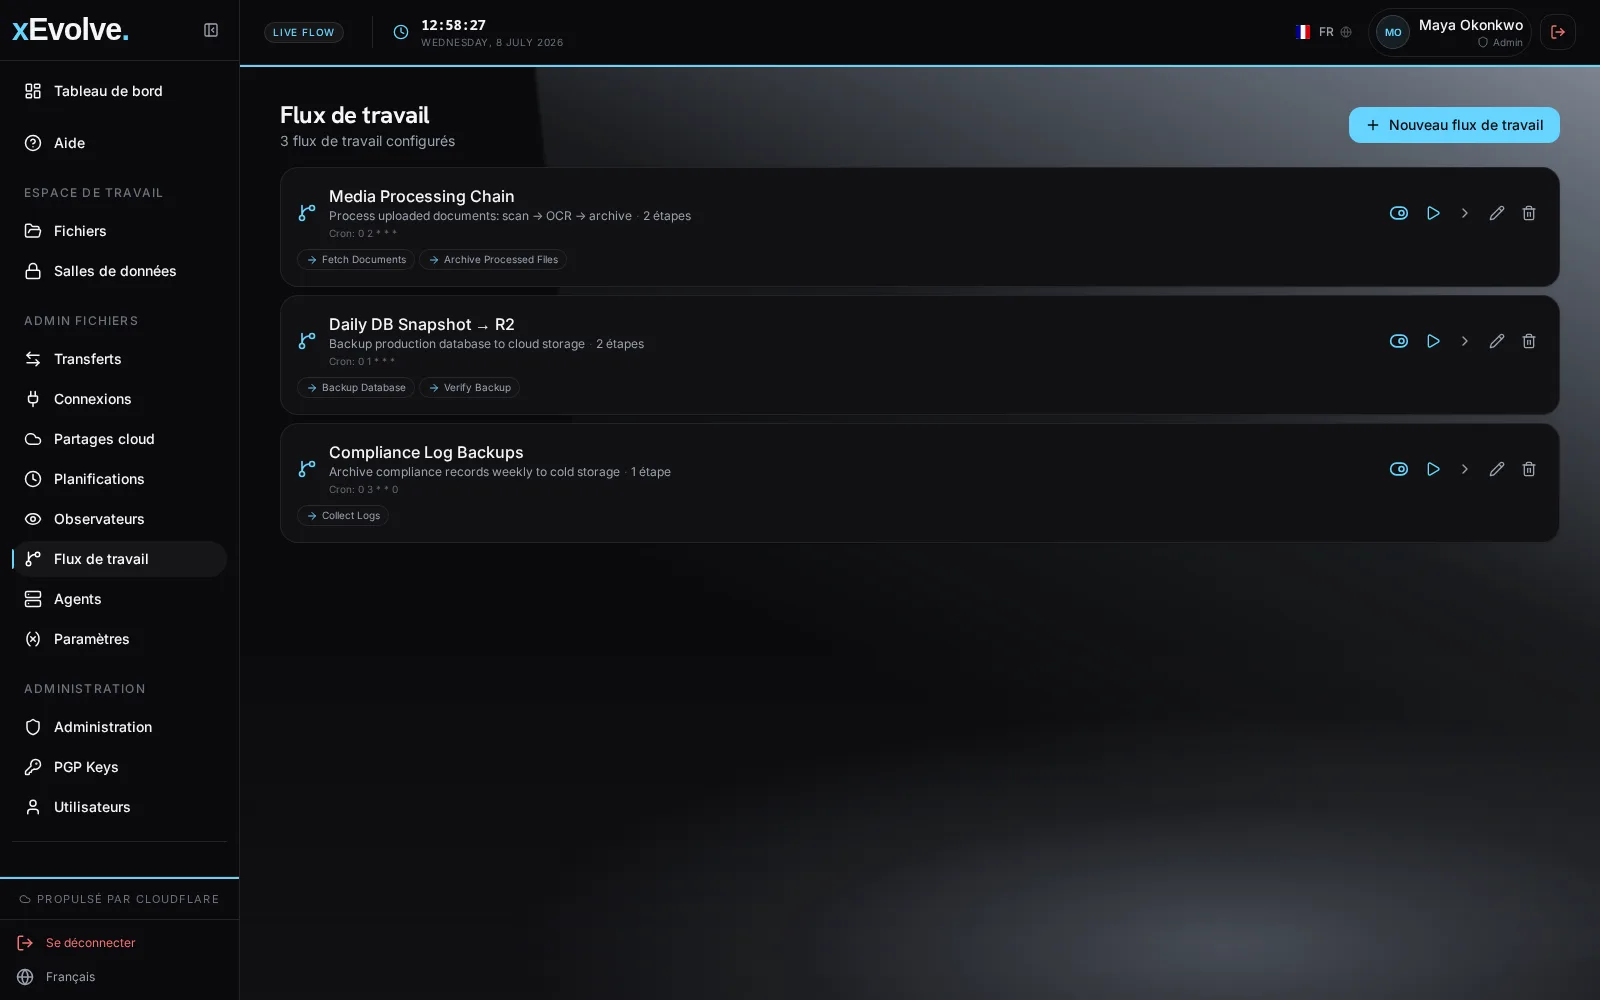1600x1000 pixels.
Task: Click the logout icon in header
Action: pyautogui.click(x=1558, y=32)
